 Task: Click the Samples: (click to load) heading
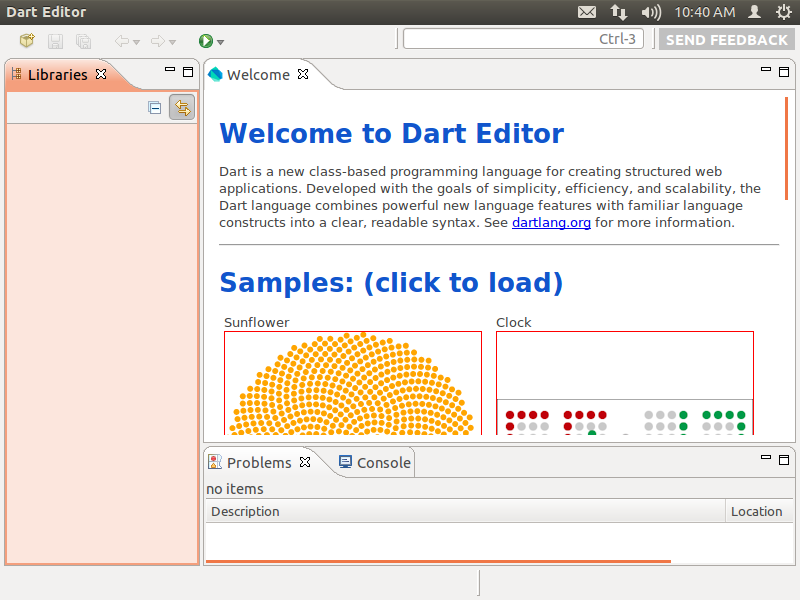[x=391, y=283]
